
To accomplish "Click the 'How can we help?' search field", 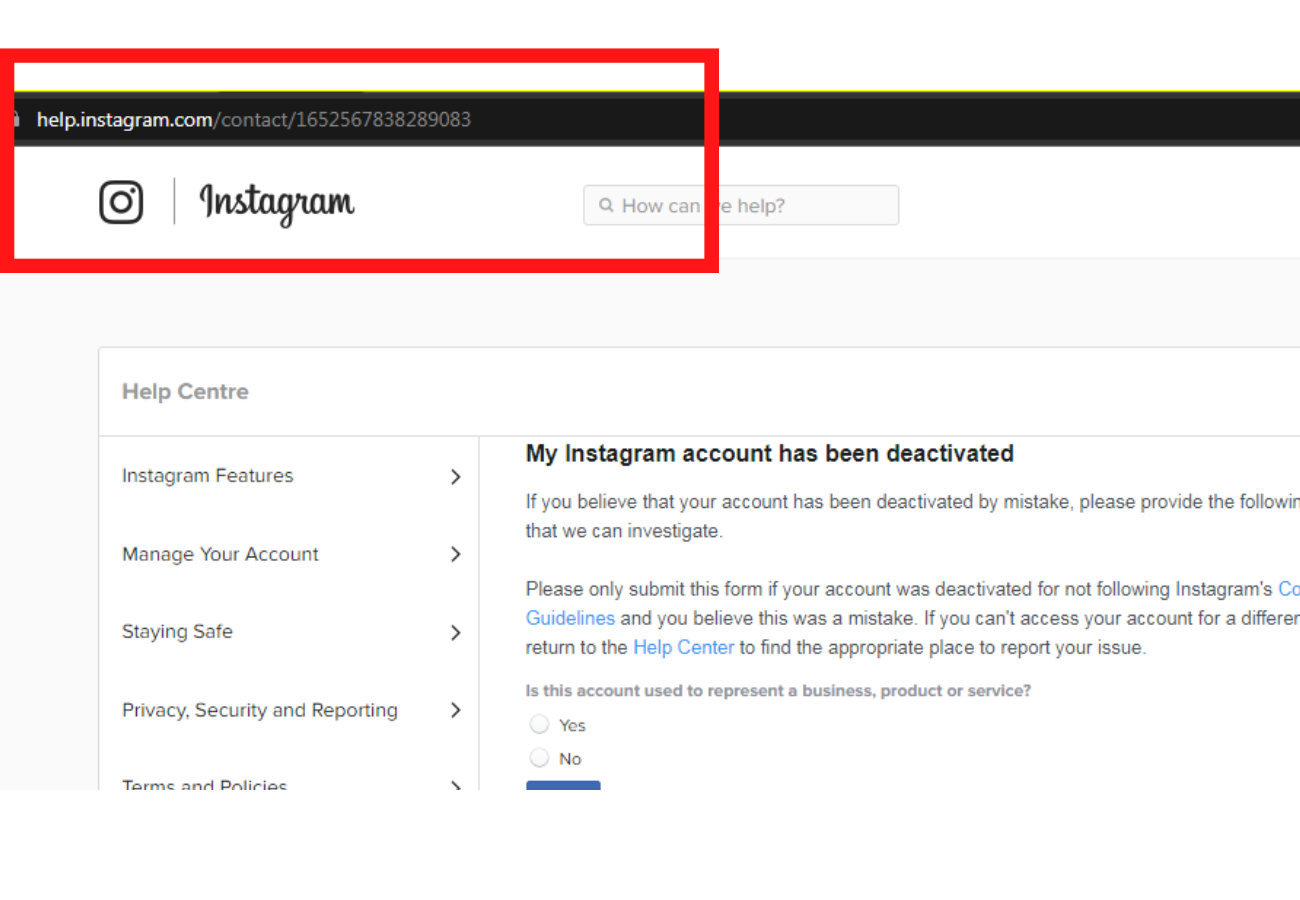I will coord(741,205).
